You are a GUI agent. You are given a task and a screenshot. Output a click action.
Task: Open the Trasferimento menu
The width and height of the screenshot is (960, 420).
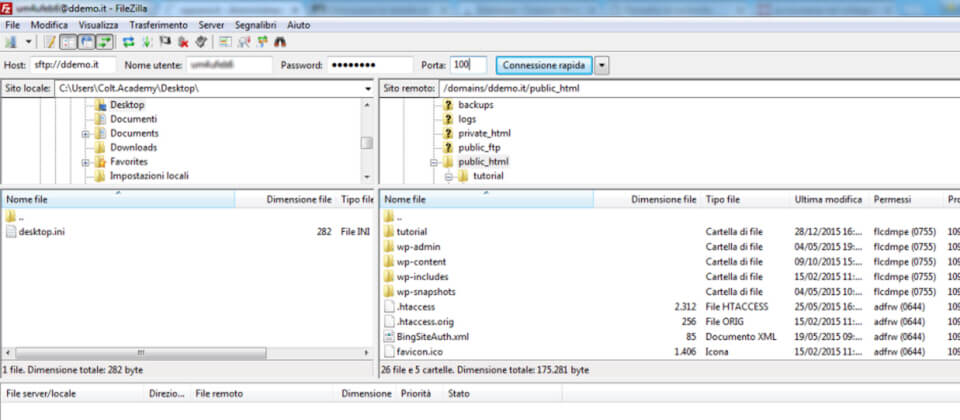point(159,25)
